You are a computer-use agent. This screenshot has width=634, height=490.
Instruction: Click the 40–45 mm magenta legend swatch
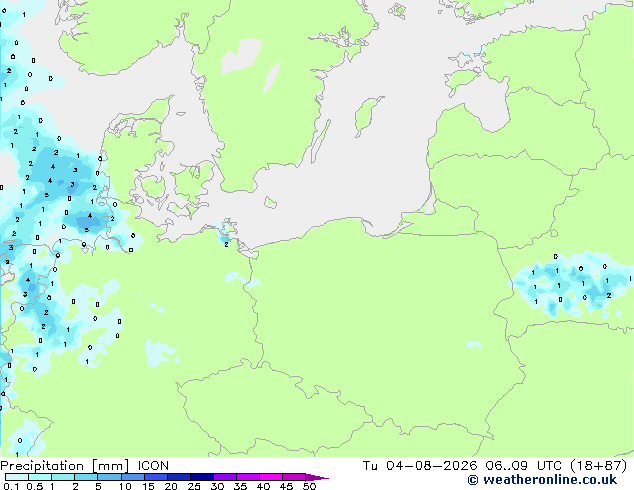pyautogui.click(x=271, y=477)
